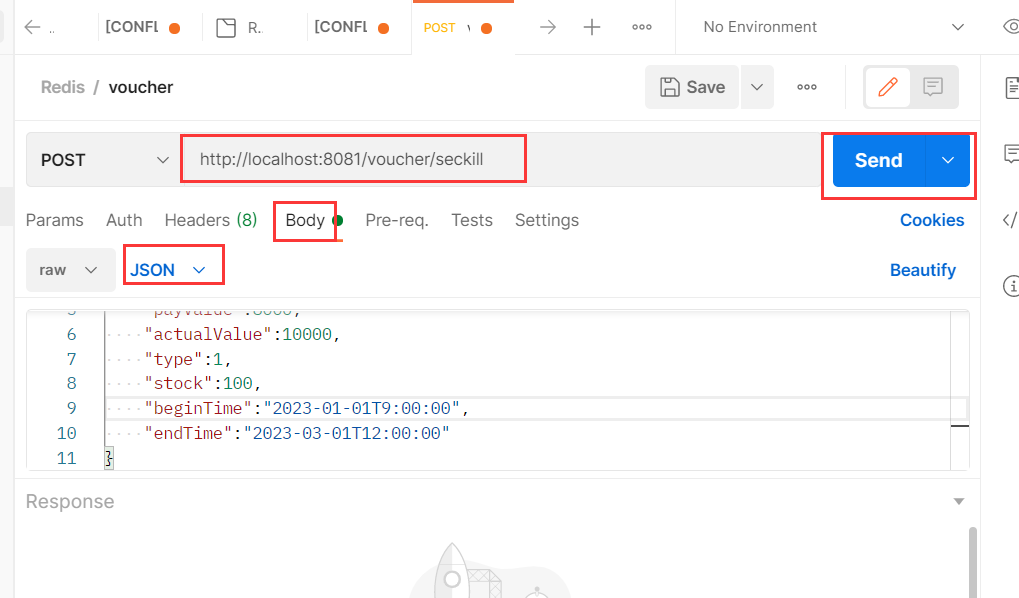Click the endTime line in the editor

click(297, 433)
